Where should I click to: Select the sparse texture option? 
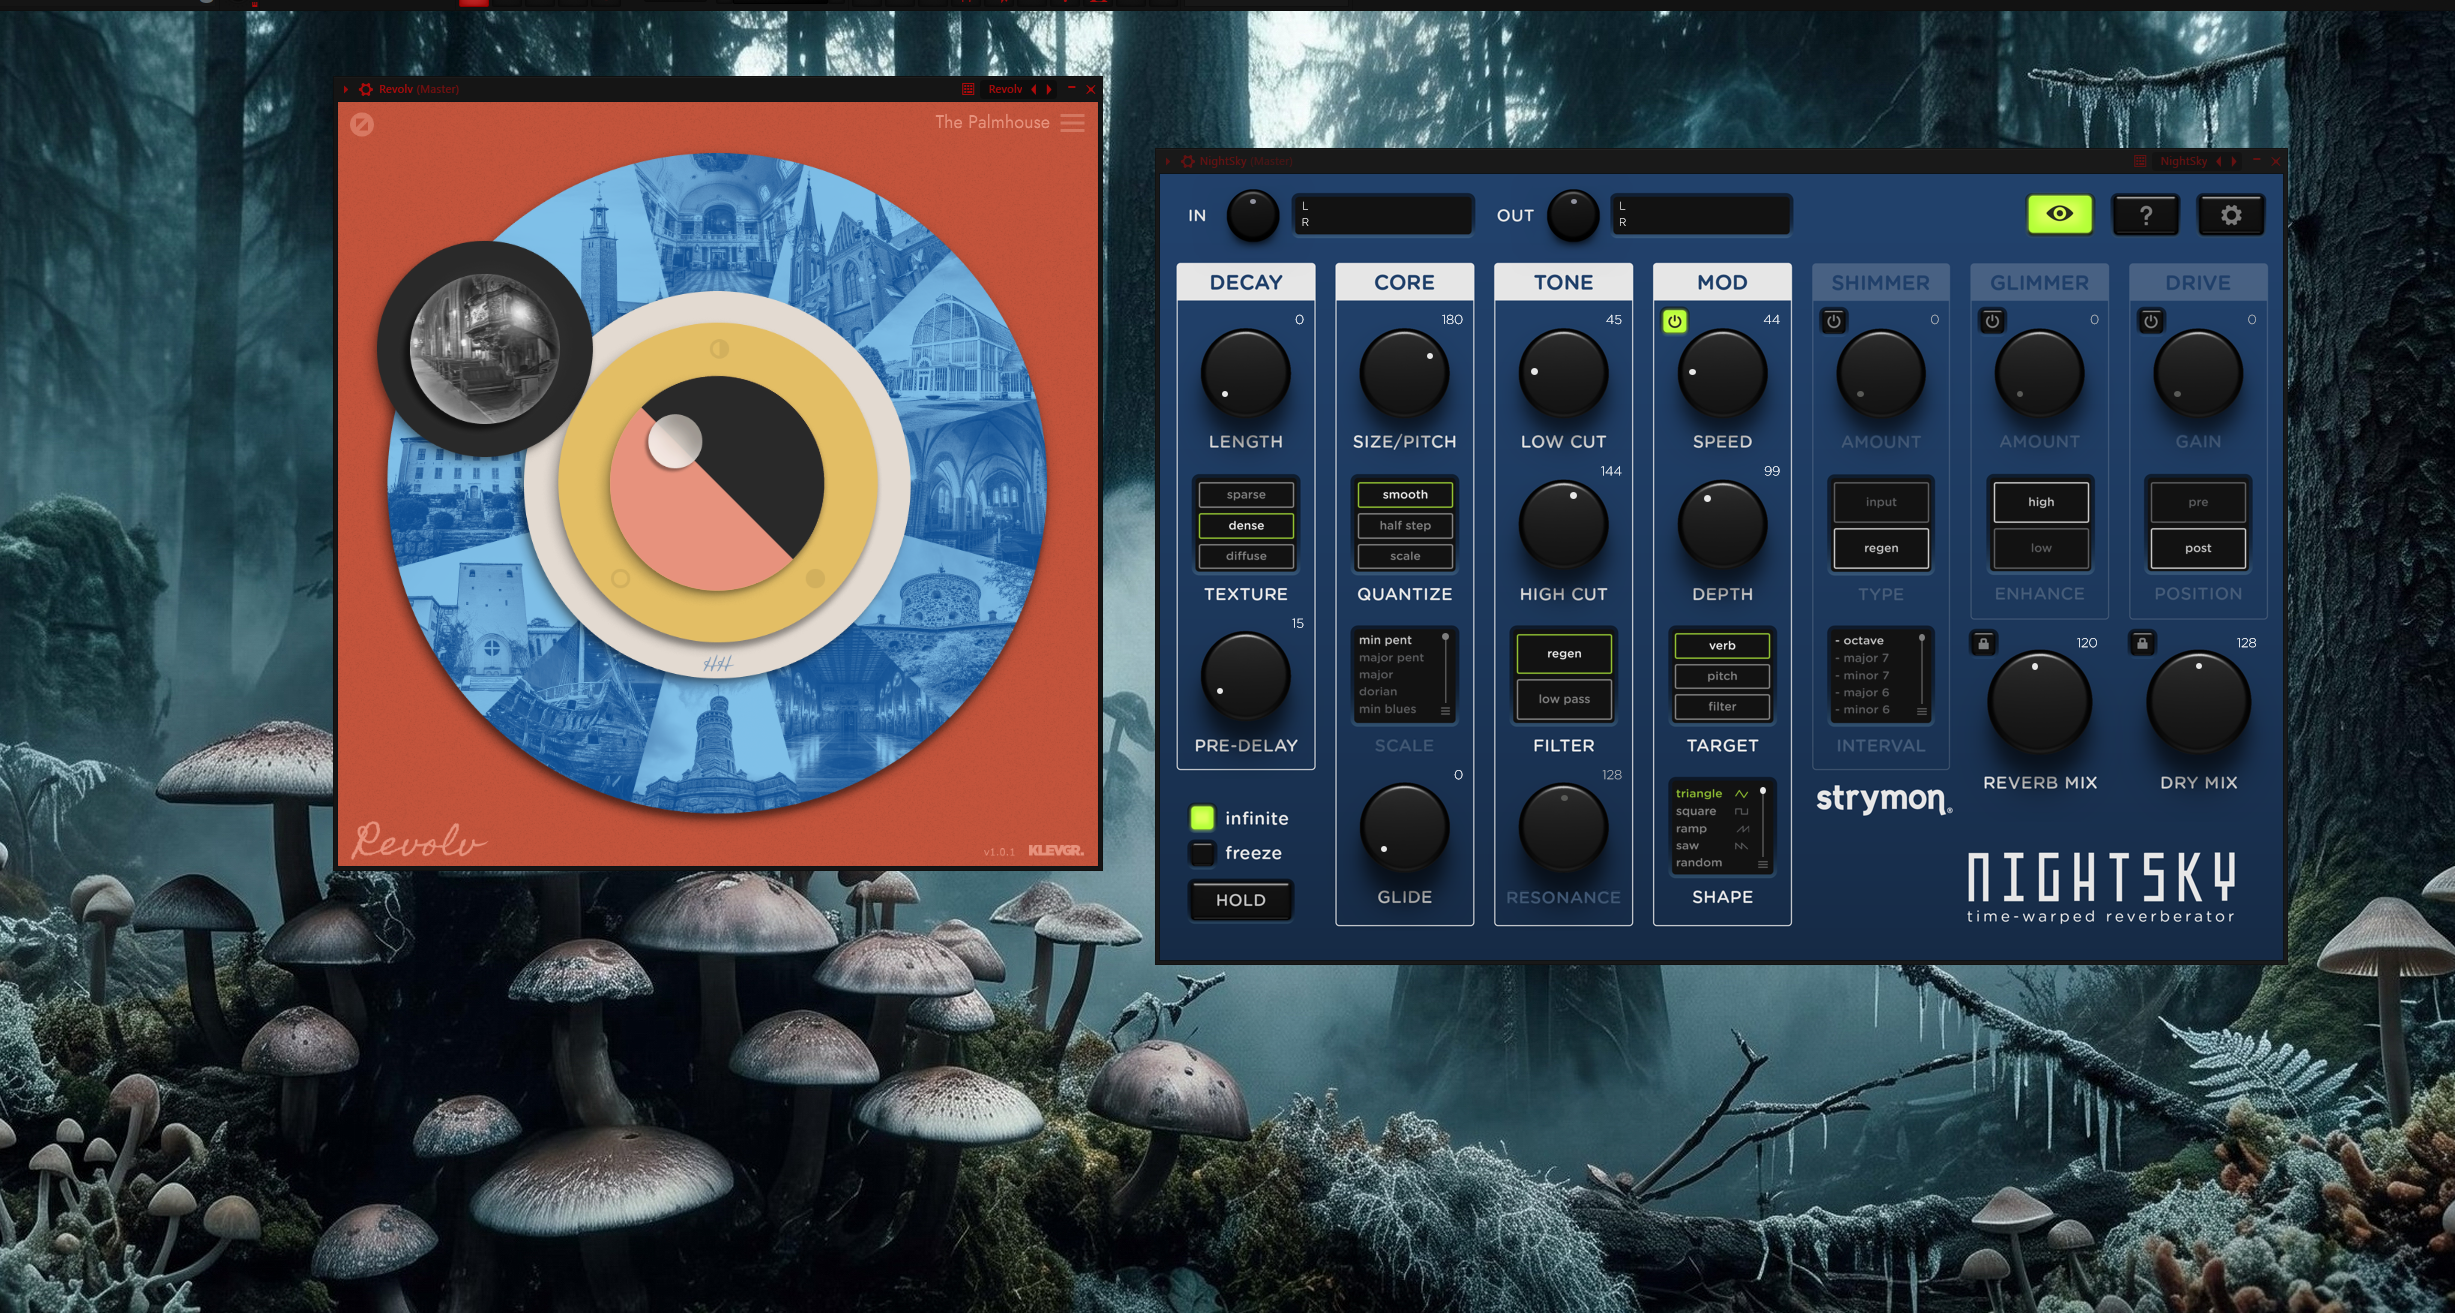[1246, 494]
